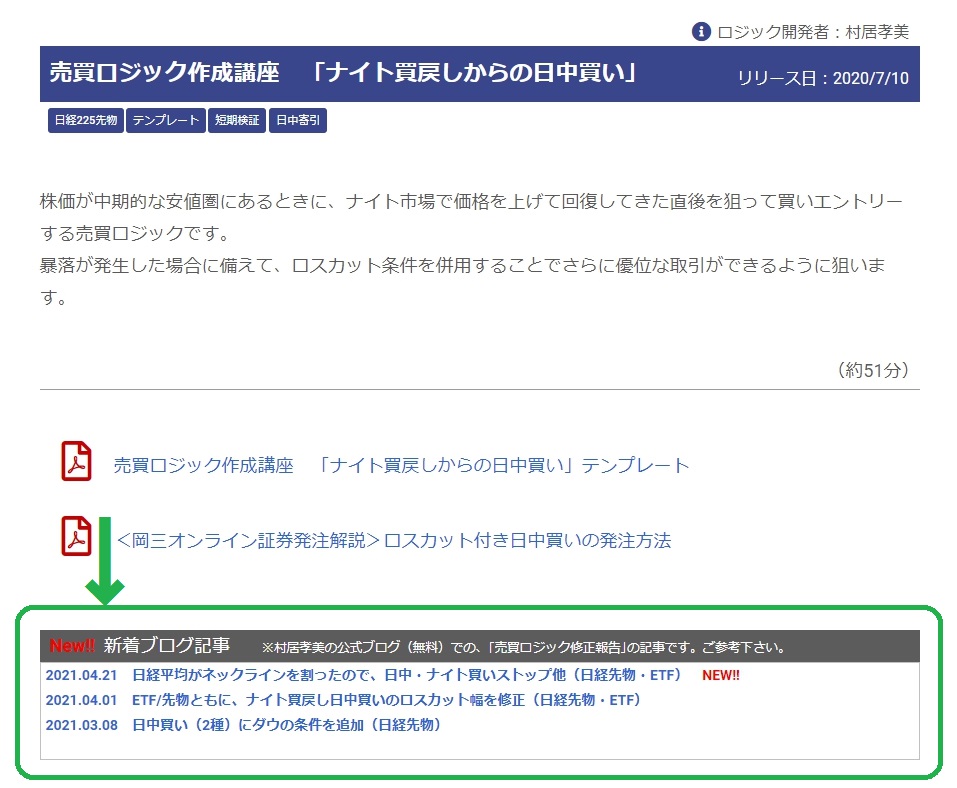
Task: Click the title 売買ロジック作成講座 banner text
Action: [x=343, y=73]
